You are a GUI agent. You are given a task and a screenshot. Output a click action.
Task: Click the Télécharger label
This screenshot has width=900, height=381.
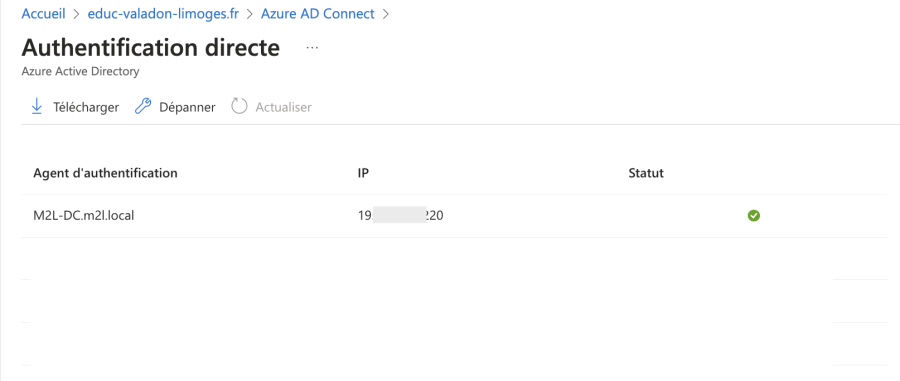[86, 107]
